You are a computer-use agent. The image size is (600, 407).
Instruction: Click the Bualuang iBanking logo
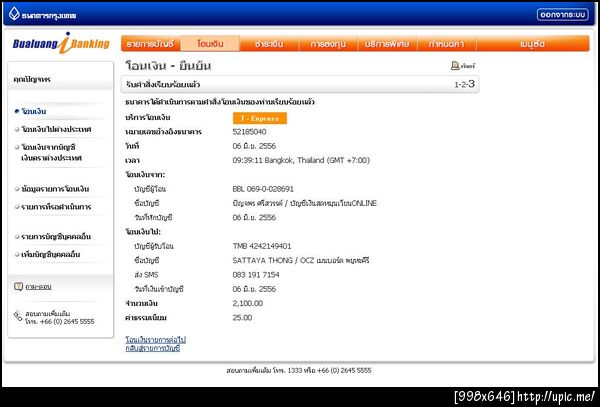(61, 43)
